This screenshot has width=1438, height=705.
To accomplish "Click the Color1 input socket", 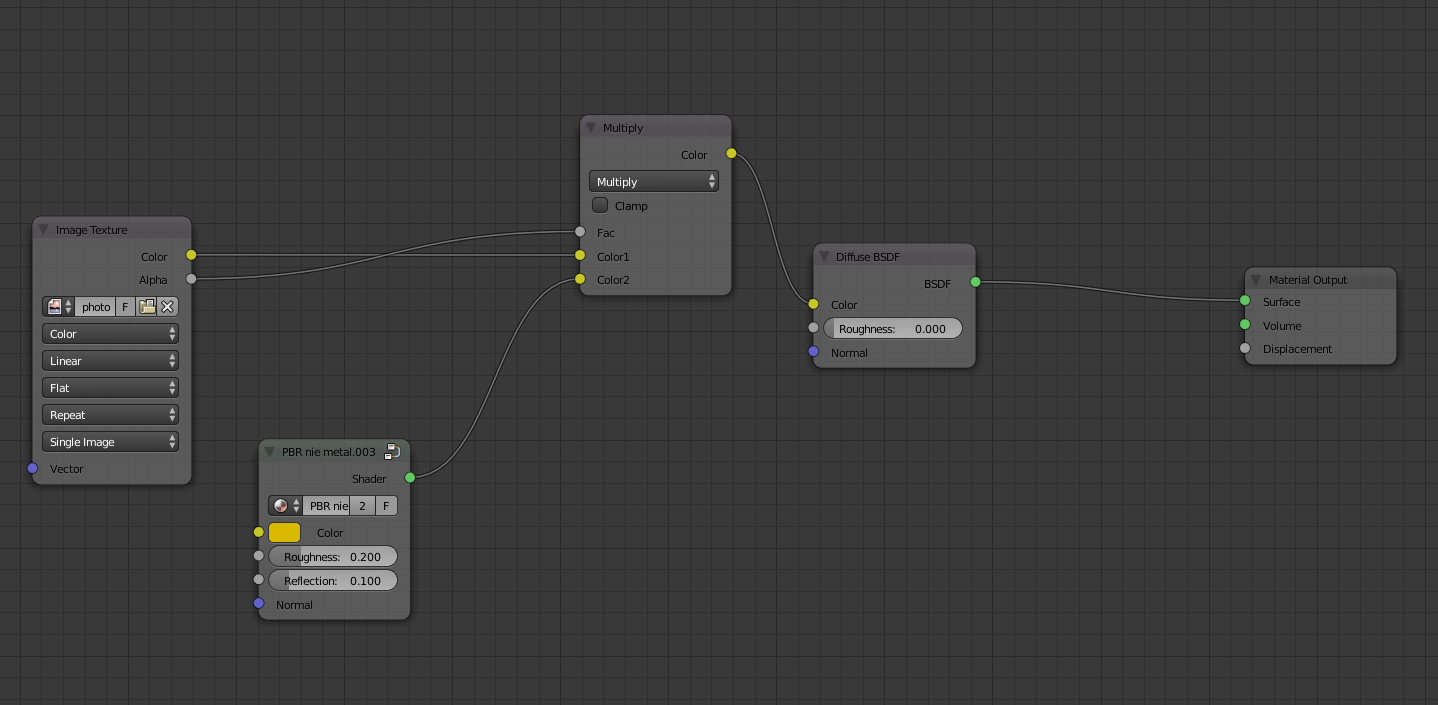I will point(580,256).
